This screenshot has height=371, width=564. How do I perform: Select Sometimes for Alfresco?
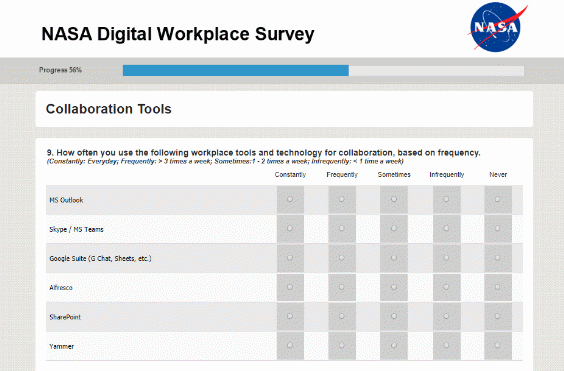(394, 287)
